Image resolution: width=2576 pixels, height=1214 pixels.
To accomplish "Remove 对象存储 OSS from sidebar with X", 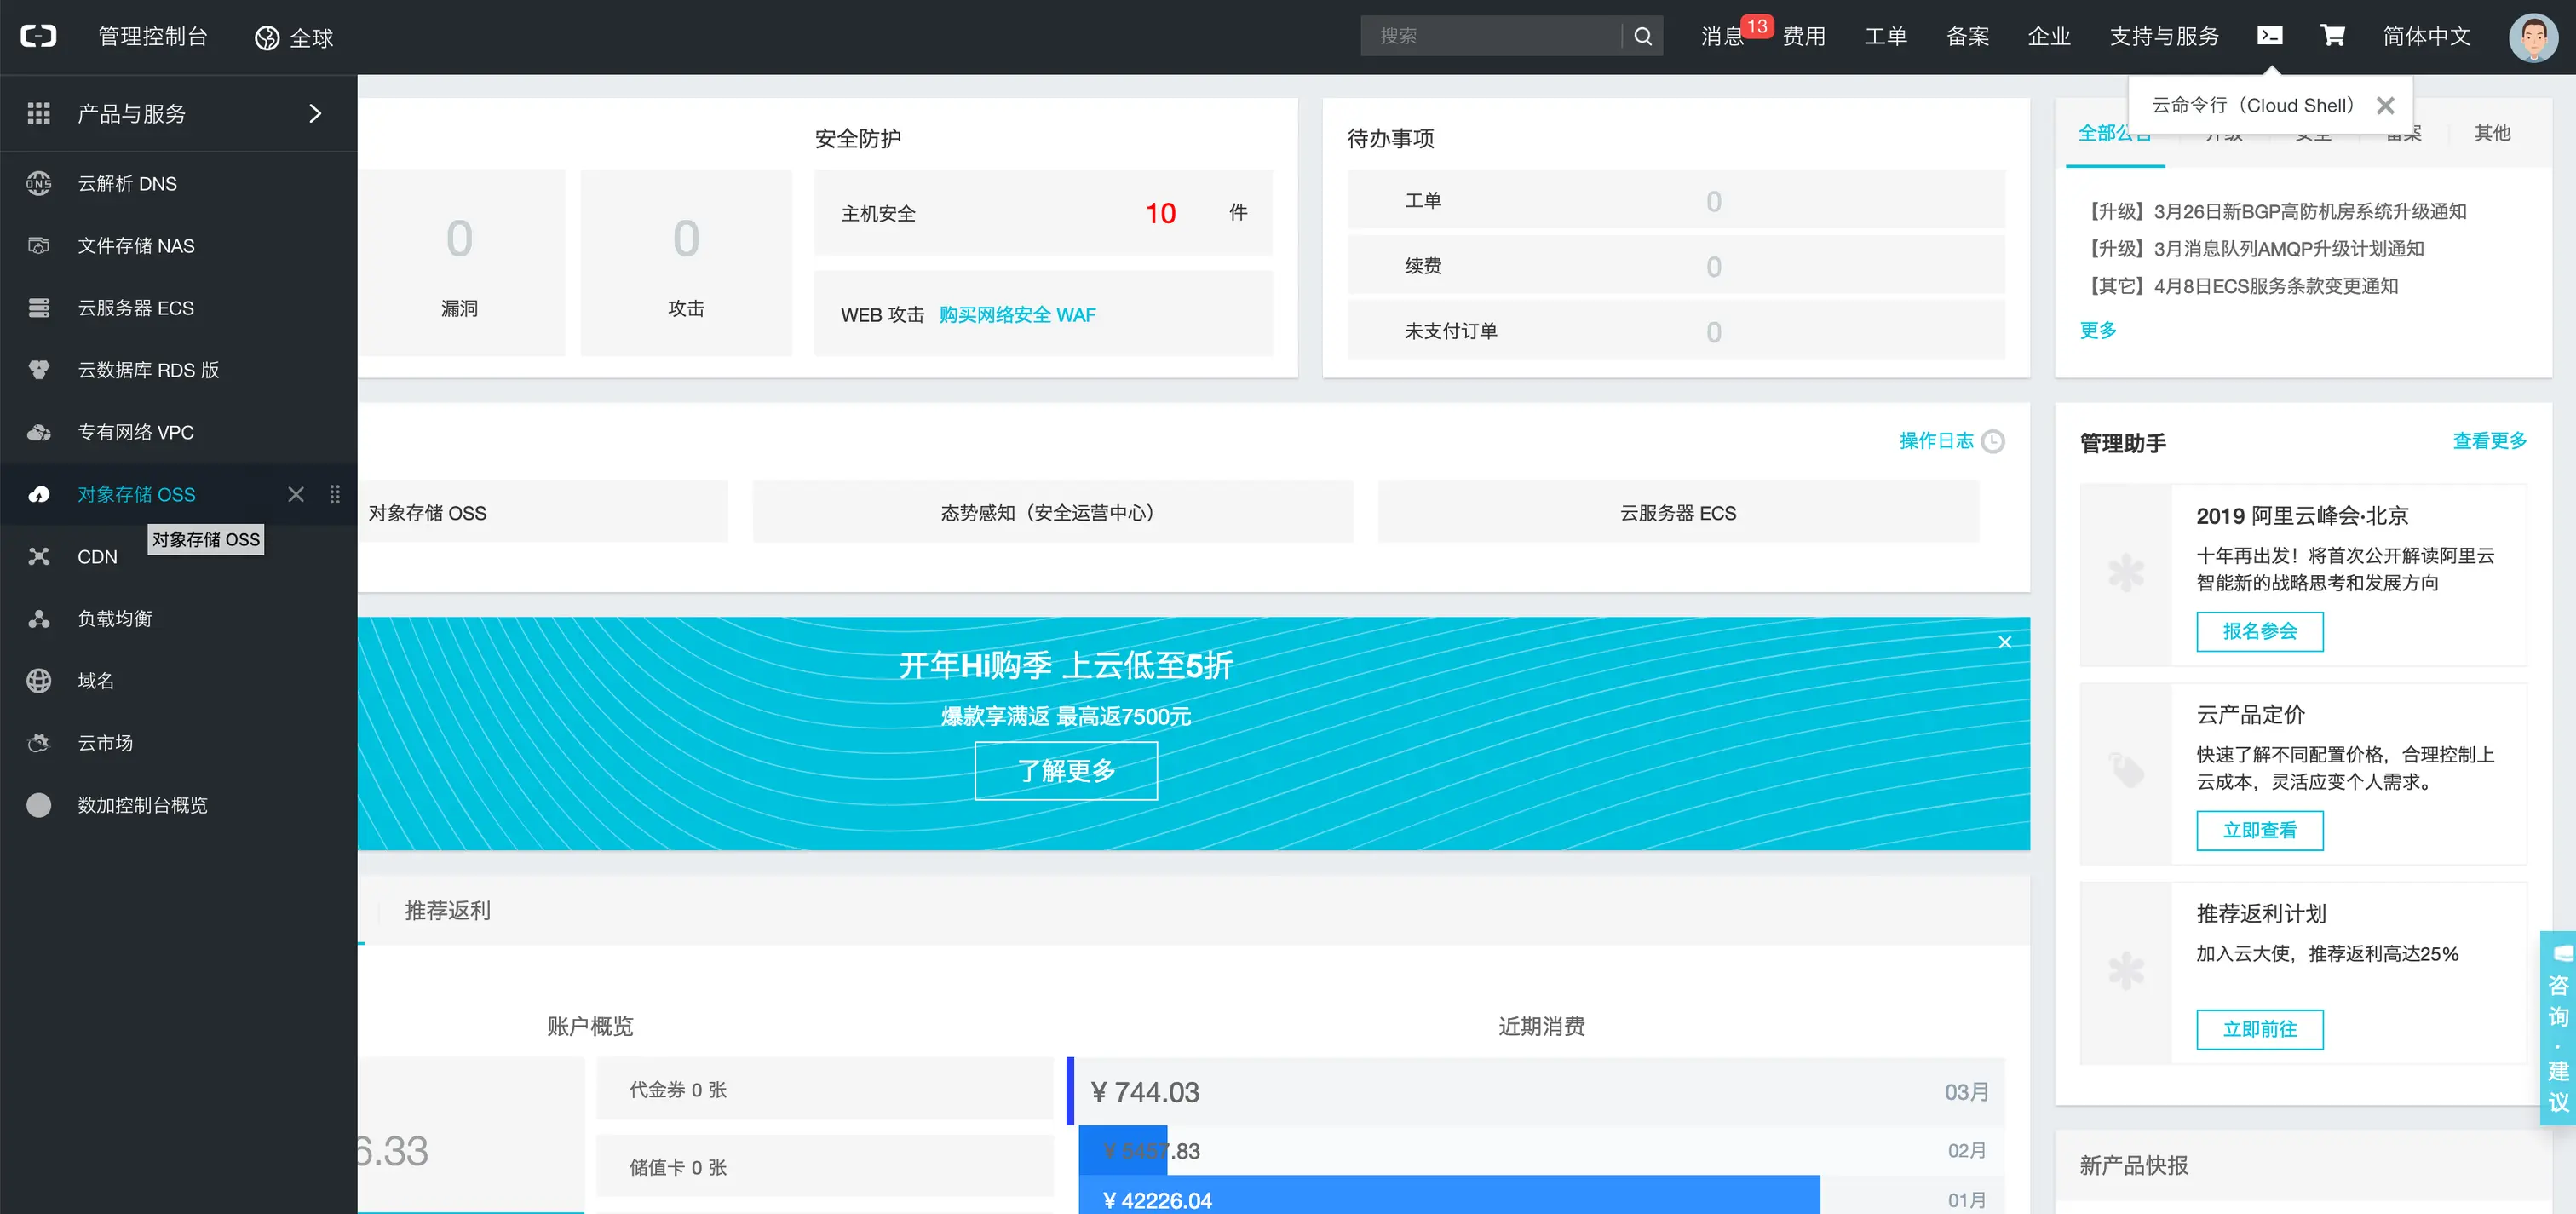I will pos(296,494).
